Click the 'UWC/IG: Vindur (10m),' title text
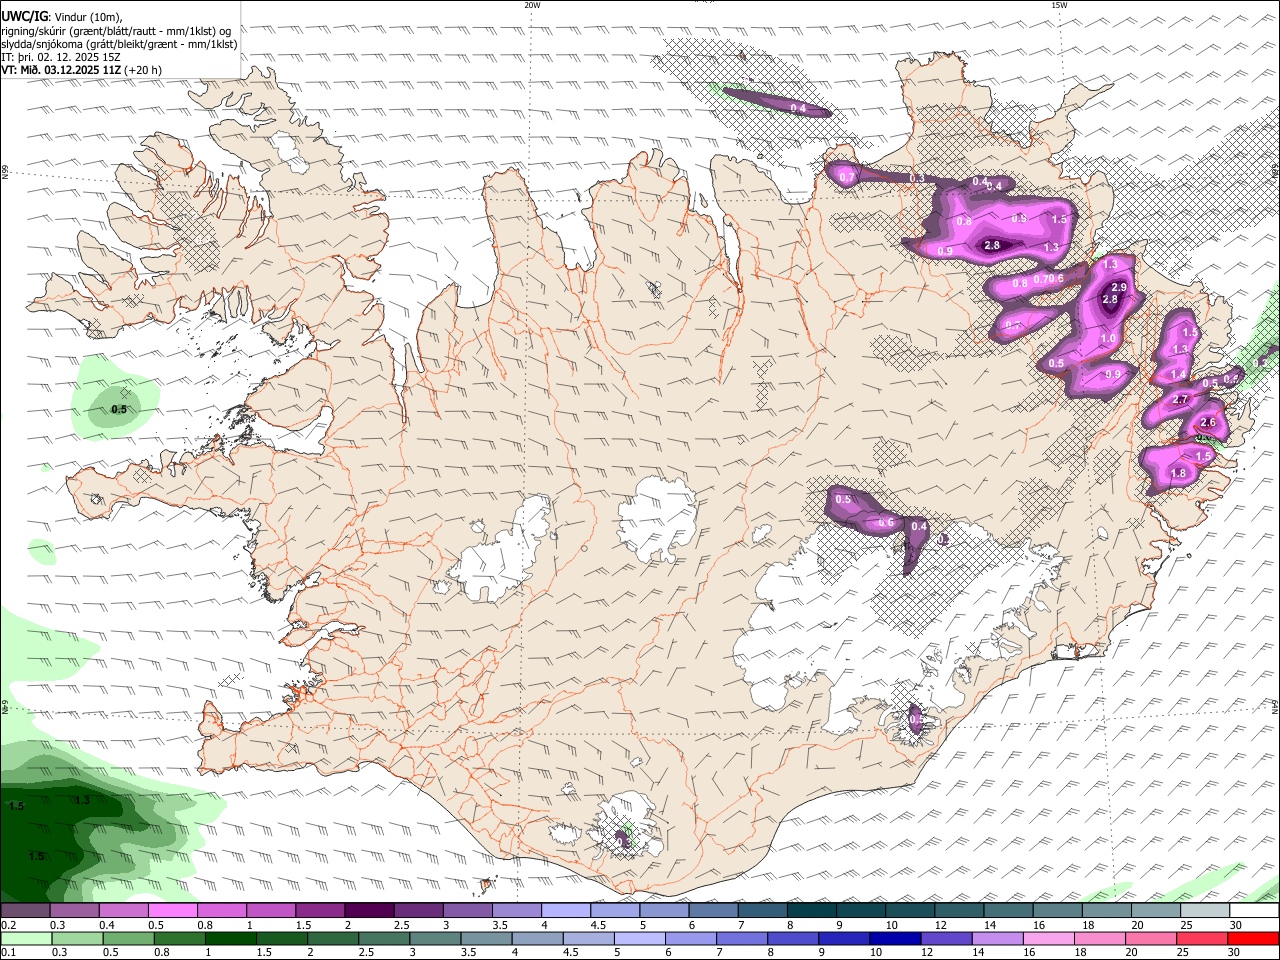Image resolution: width=1280 pixels, height=960 pixels. (62, 16)
